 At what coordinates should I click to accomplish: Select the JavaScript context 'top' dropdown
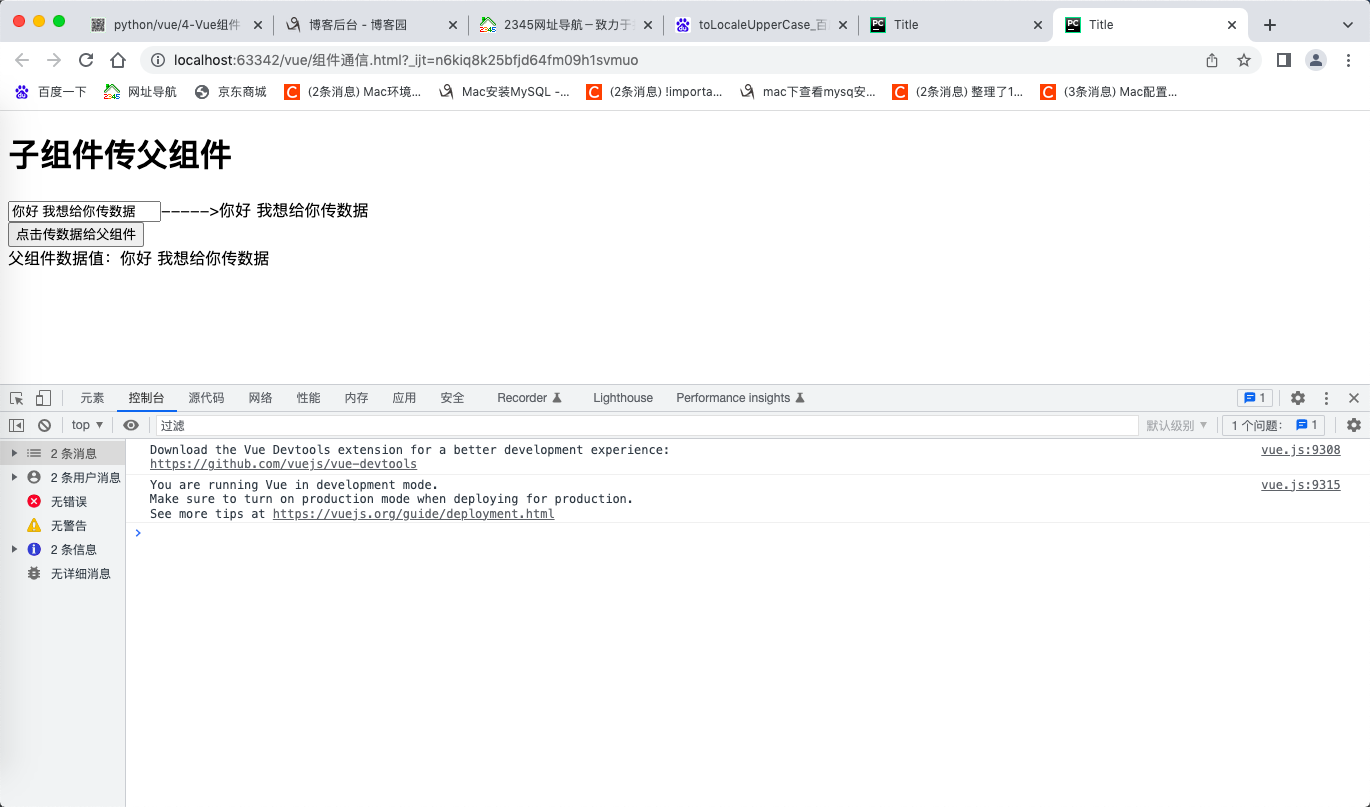[88, 425]
